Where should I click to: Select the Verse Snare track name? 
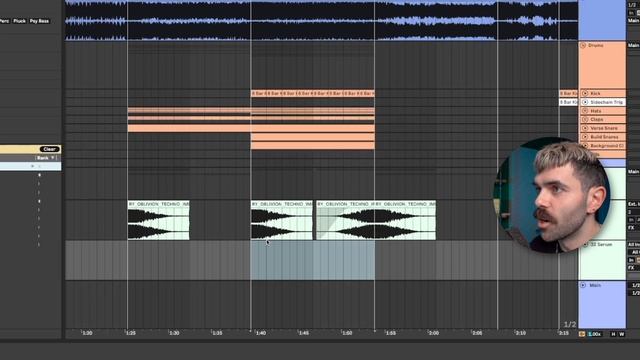(x=604, y=128)
